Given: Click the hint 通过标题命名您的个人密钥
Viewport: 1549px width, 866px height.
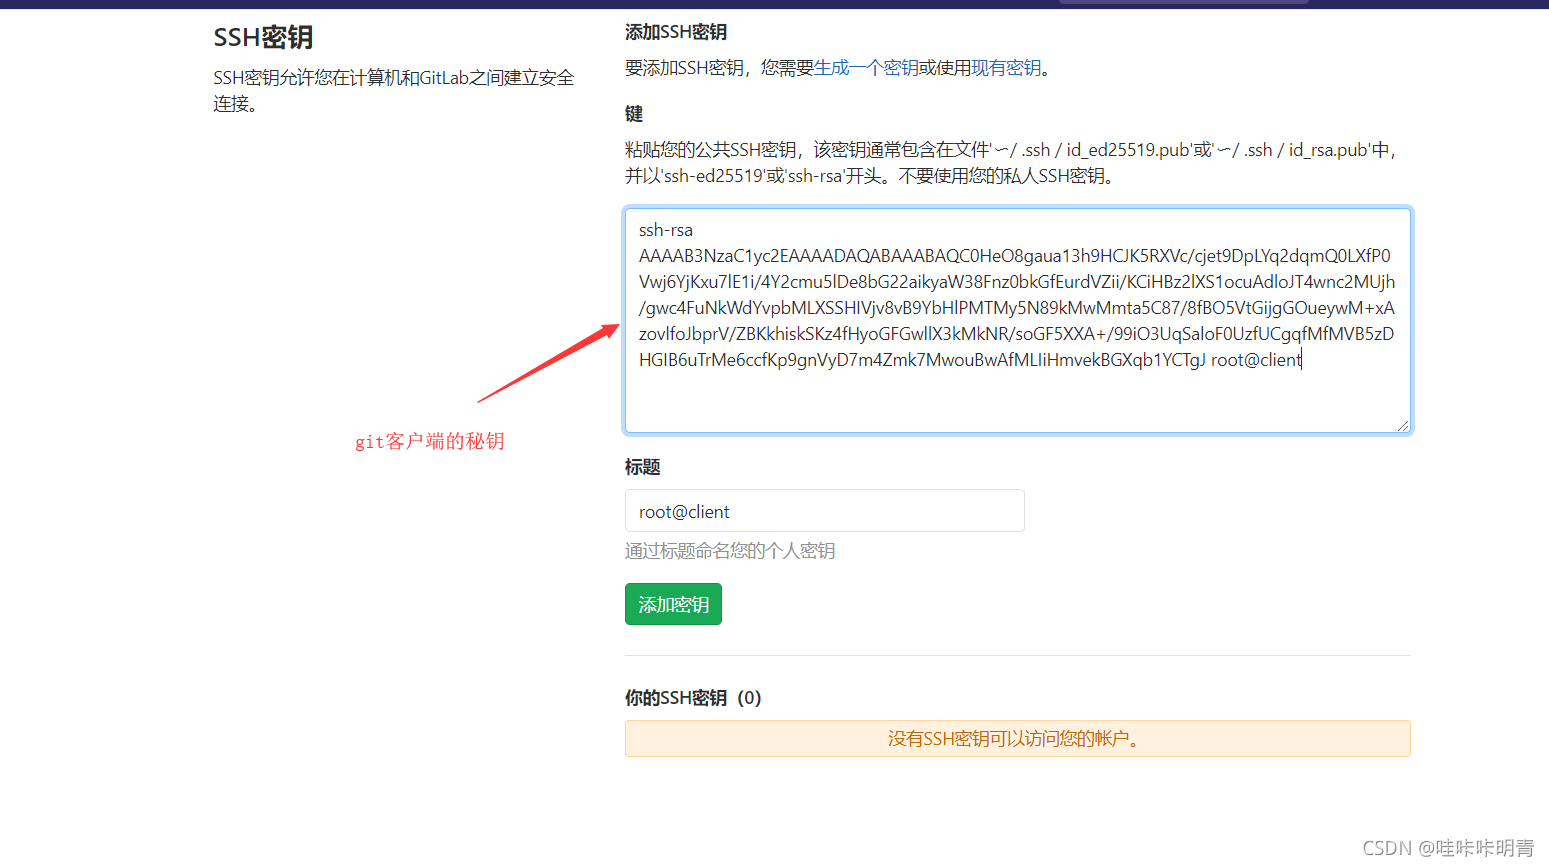Looking at the screenshot, I should (x=730, y=551).
